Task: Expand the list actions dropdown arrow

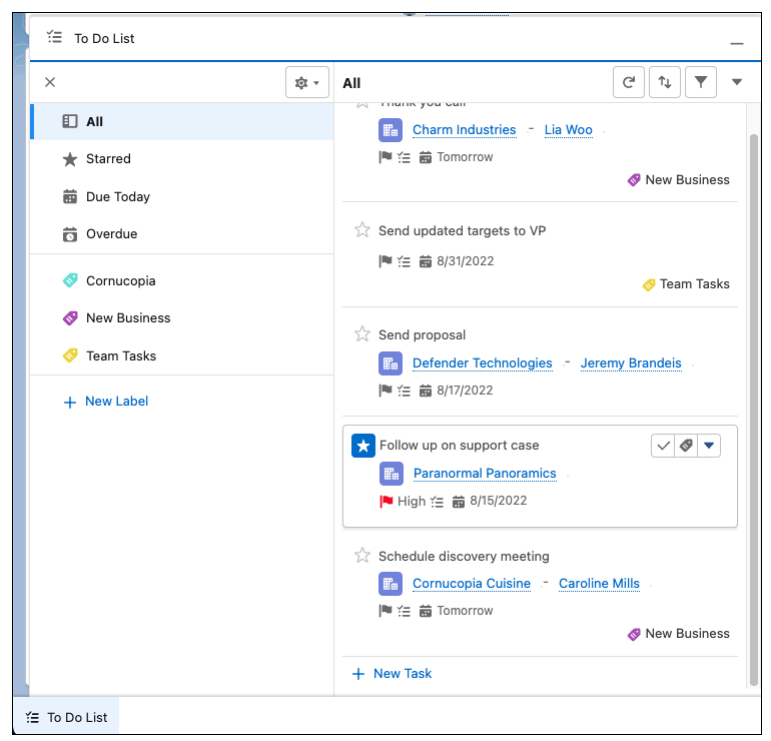Action: point(736,82)
